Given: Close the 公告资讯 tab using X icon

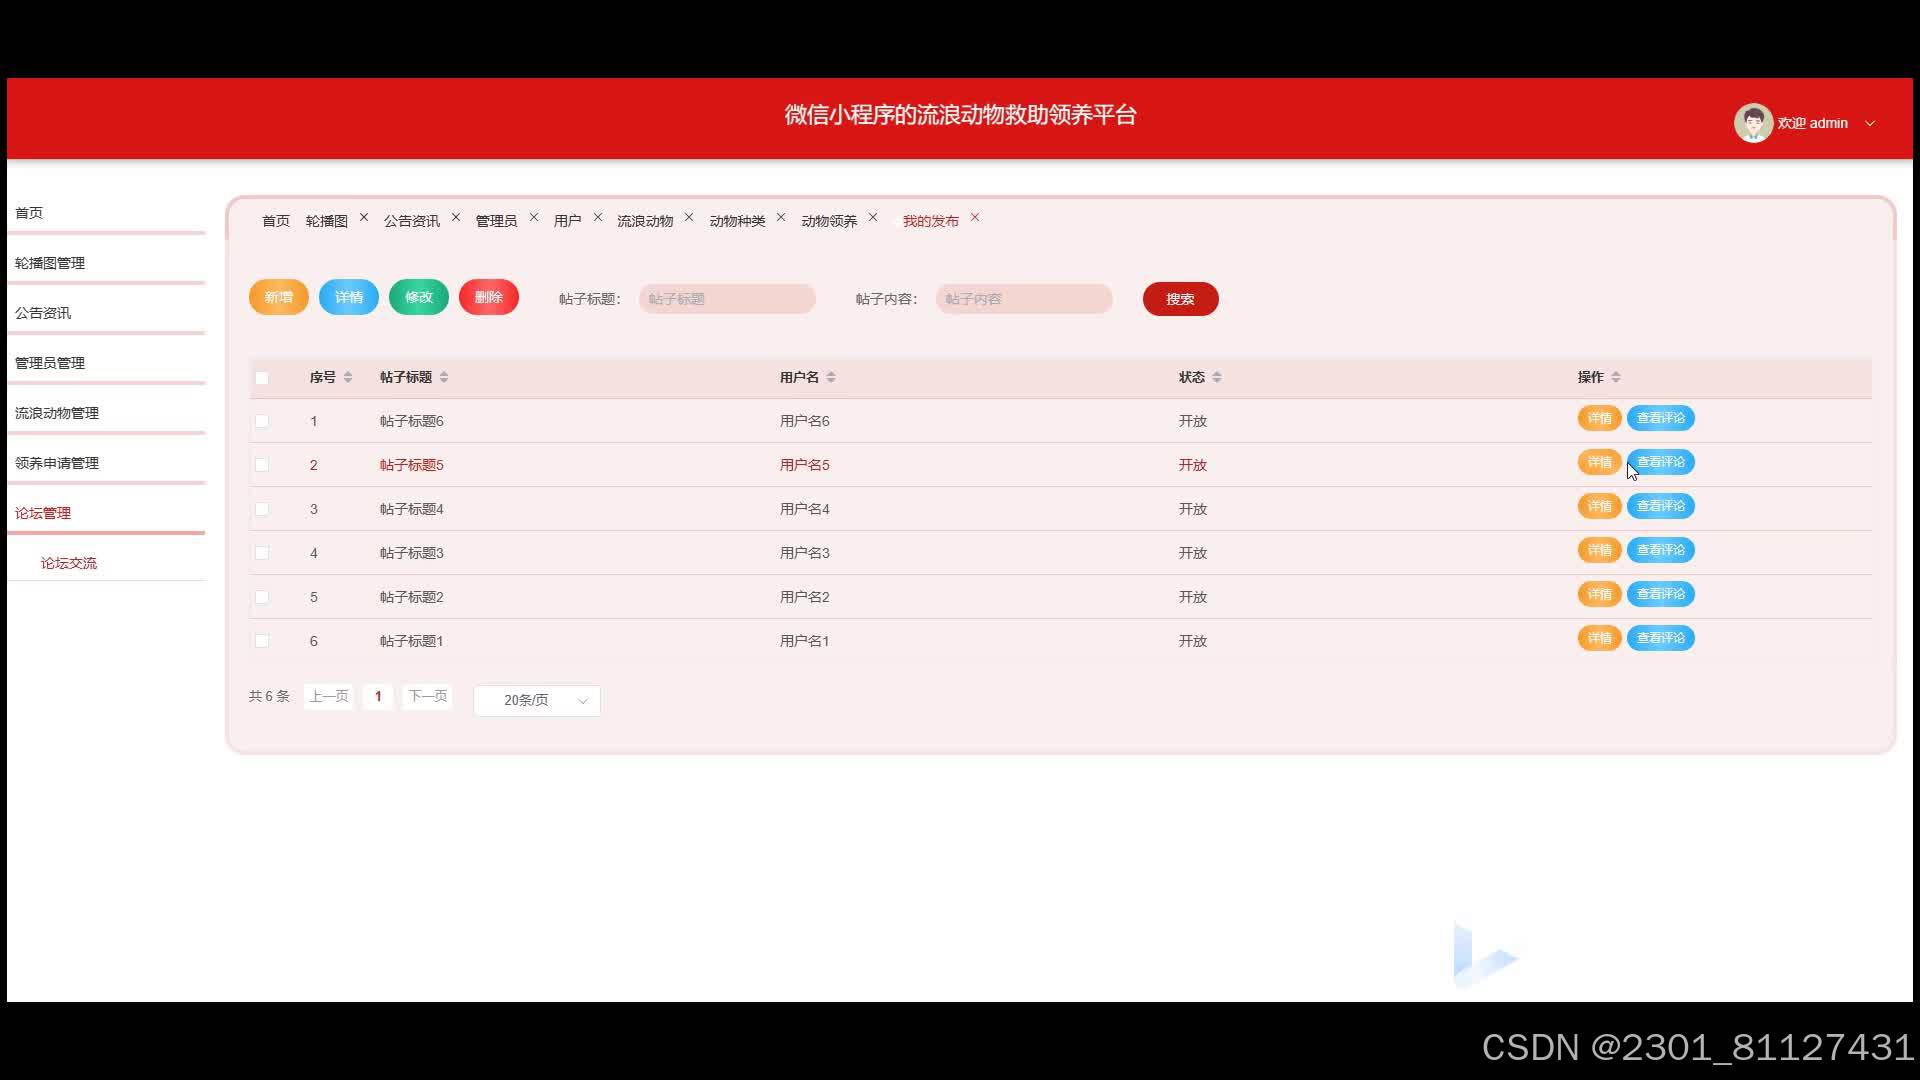Looking at the screenshot, I should [x=456, y=217].
